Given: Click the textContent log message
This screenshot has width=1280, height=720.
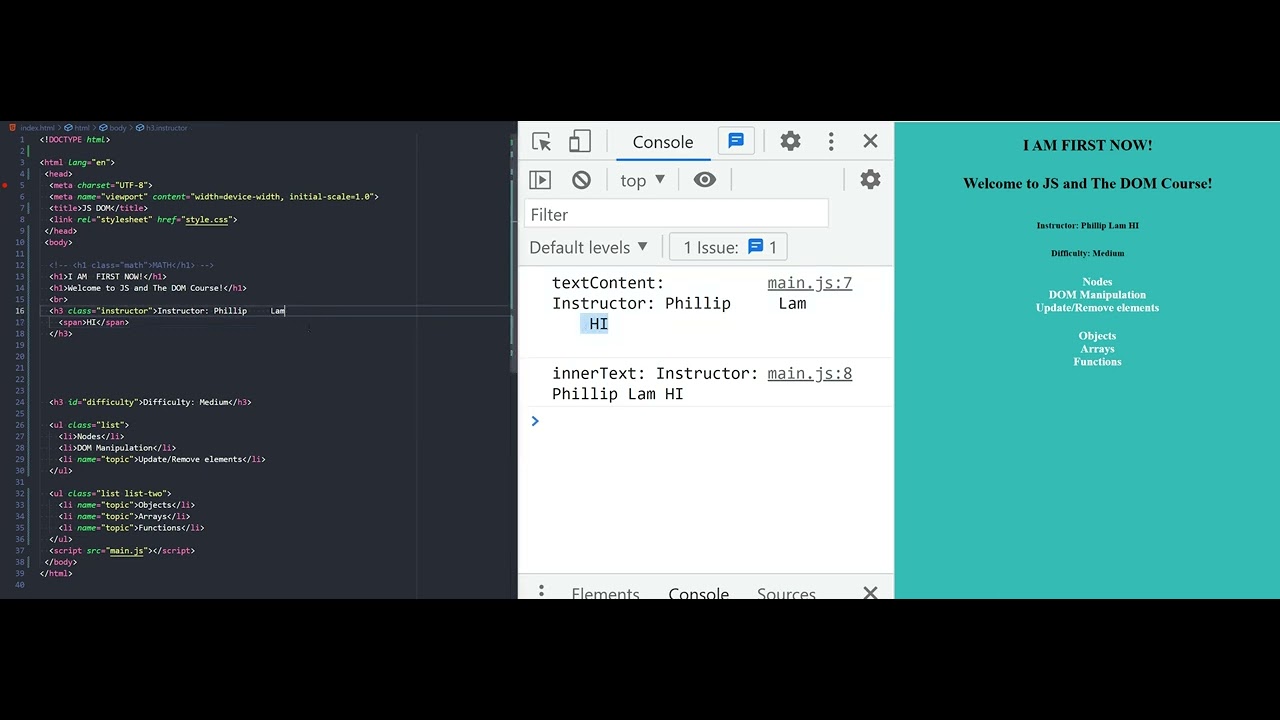Looking at the screenshot, I should 679,303.
